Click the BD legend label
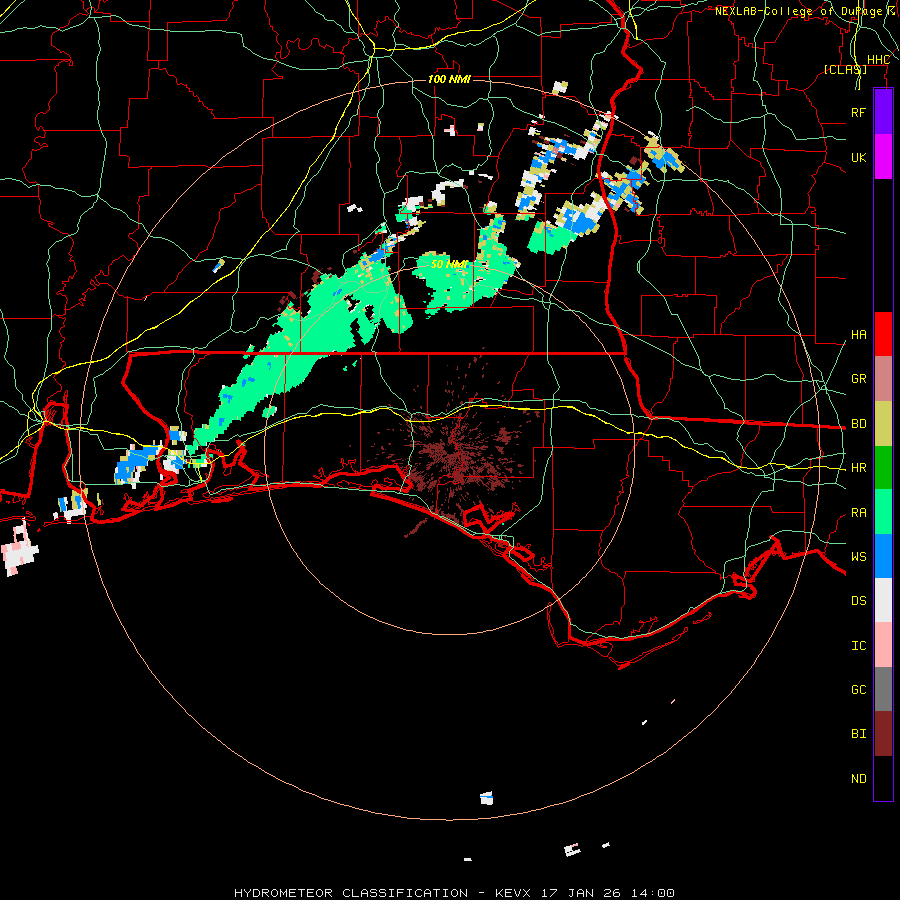900x900 pixels. pyautogui.click(x=858, y=424)
